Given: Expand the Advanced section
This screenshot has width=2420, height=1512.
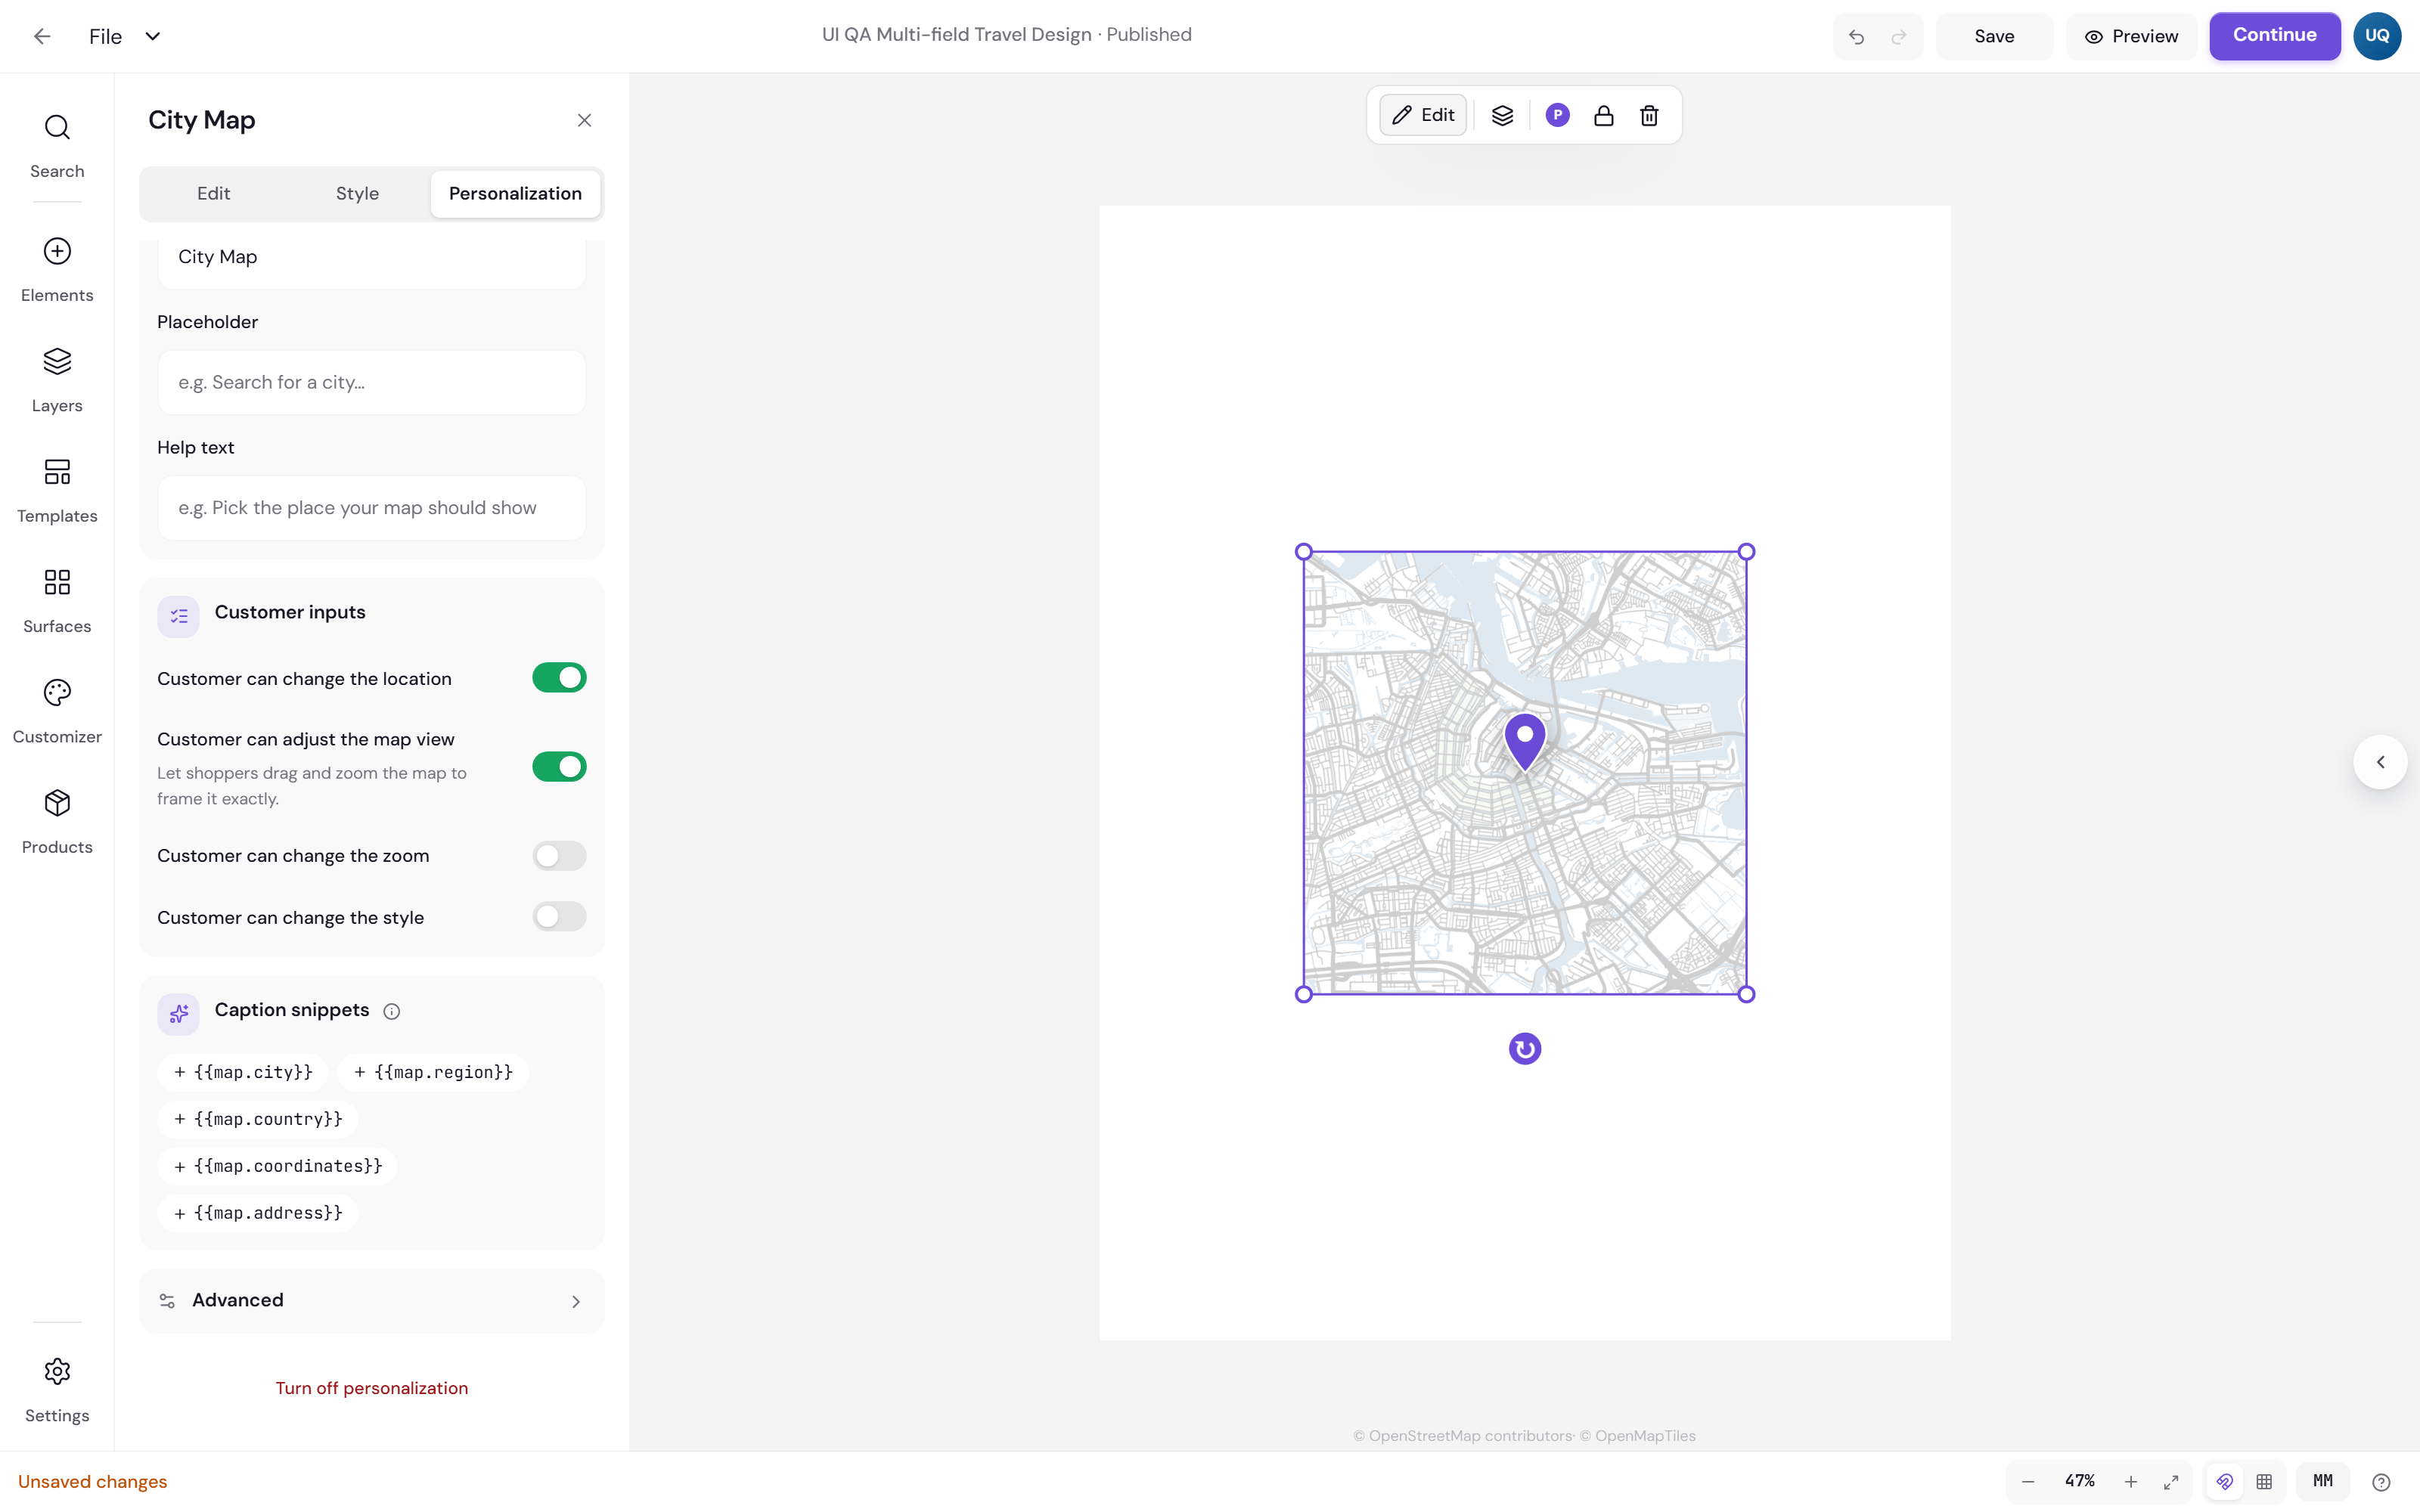Looking at the screenshot, I should [371, 1301].
